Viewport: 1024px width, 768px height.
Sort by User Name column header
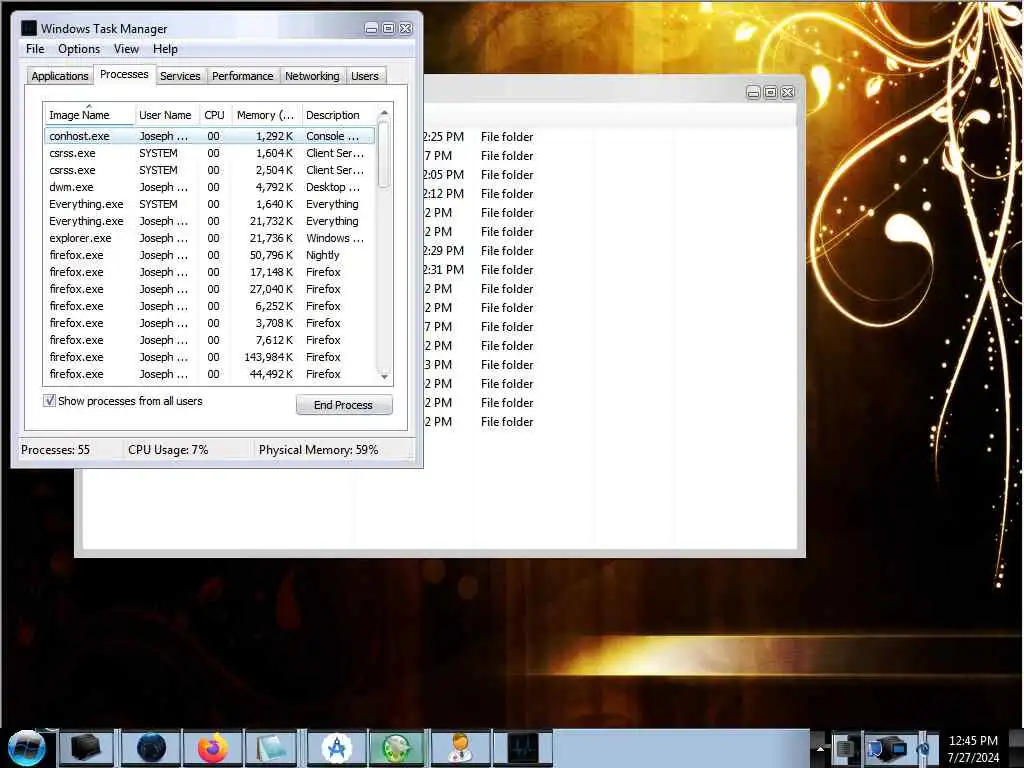pos(167,115)
